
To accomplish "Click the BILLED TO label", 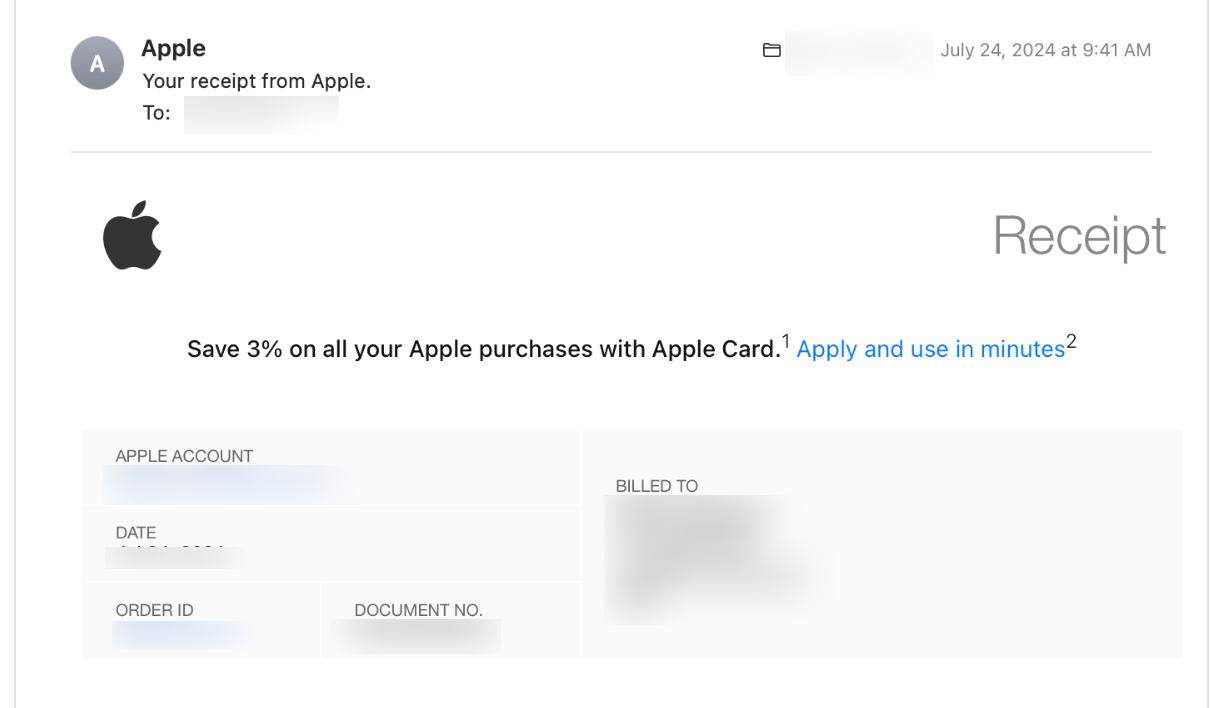I will click(656, 486).
